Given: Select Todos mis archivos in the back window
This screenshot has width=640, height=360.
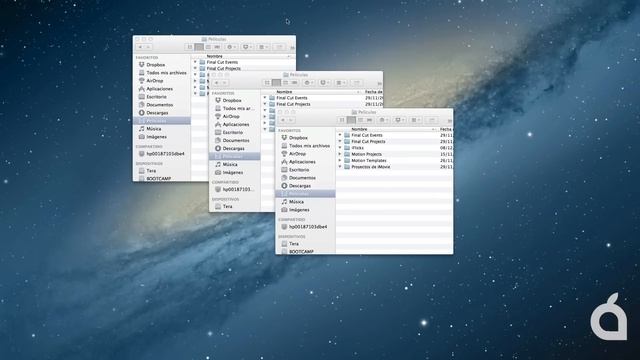Looking at the screenshot, I should [x=162, y=73].
